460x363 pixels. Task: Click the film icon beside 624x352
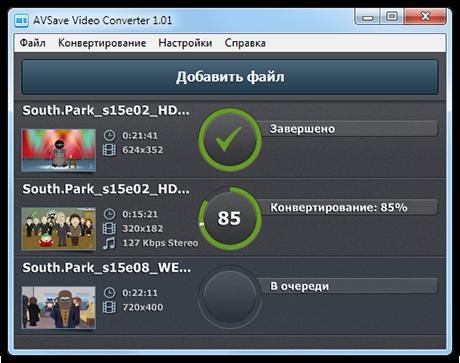tap(109, 150)
